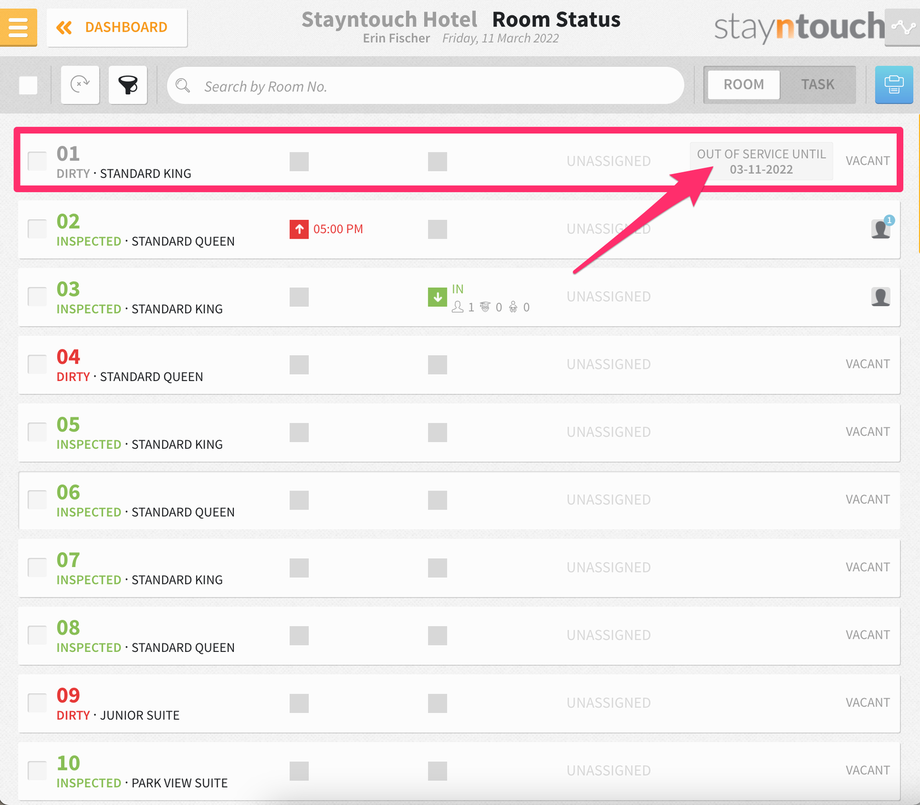Toggle the select-all rooms checkbox
The height and width of the screenshot is (805, 920).
click(28, 85)
